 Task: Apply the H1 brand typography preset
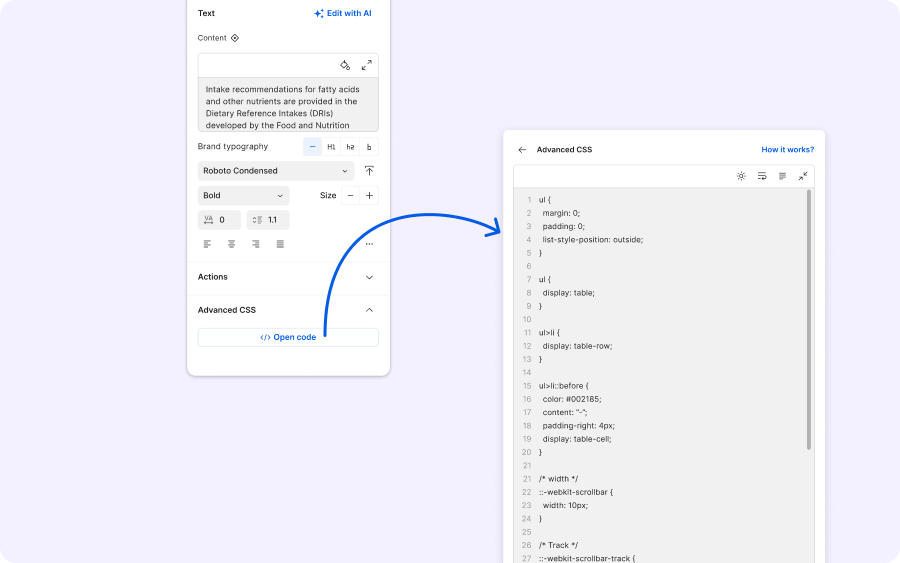(331, 147)
